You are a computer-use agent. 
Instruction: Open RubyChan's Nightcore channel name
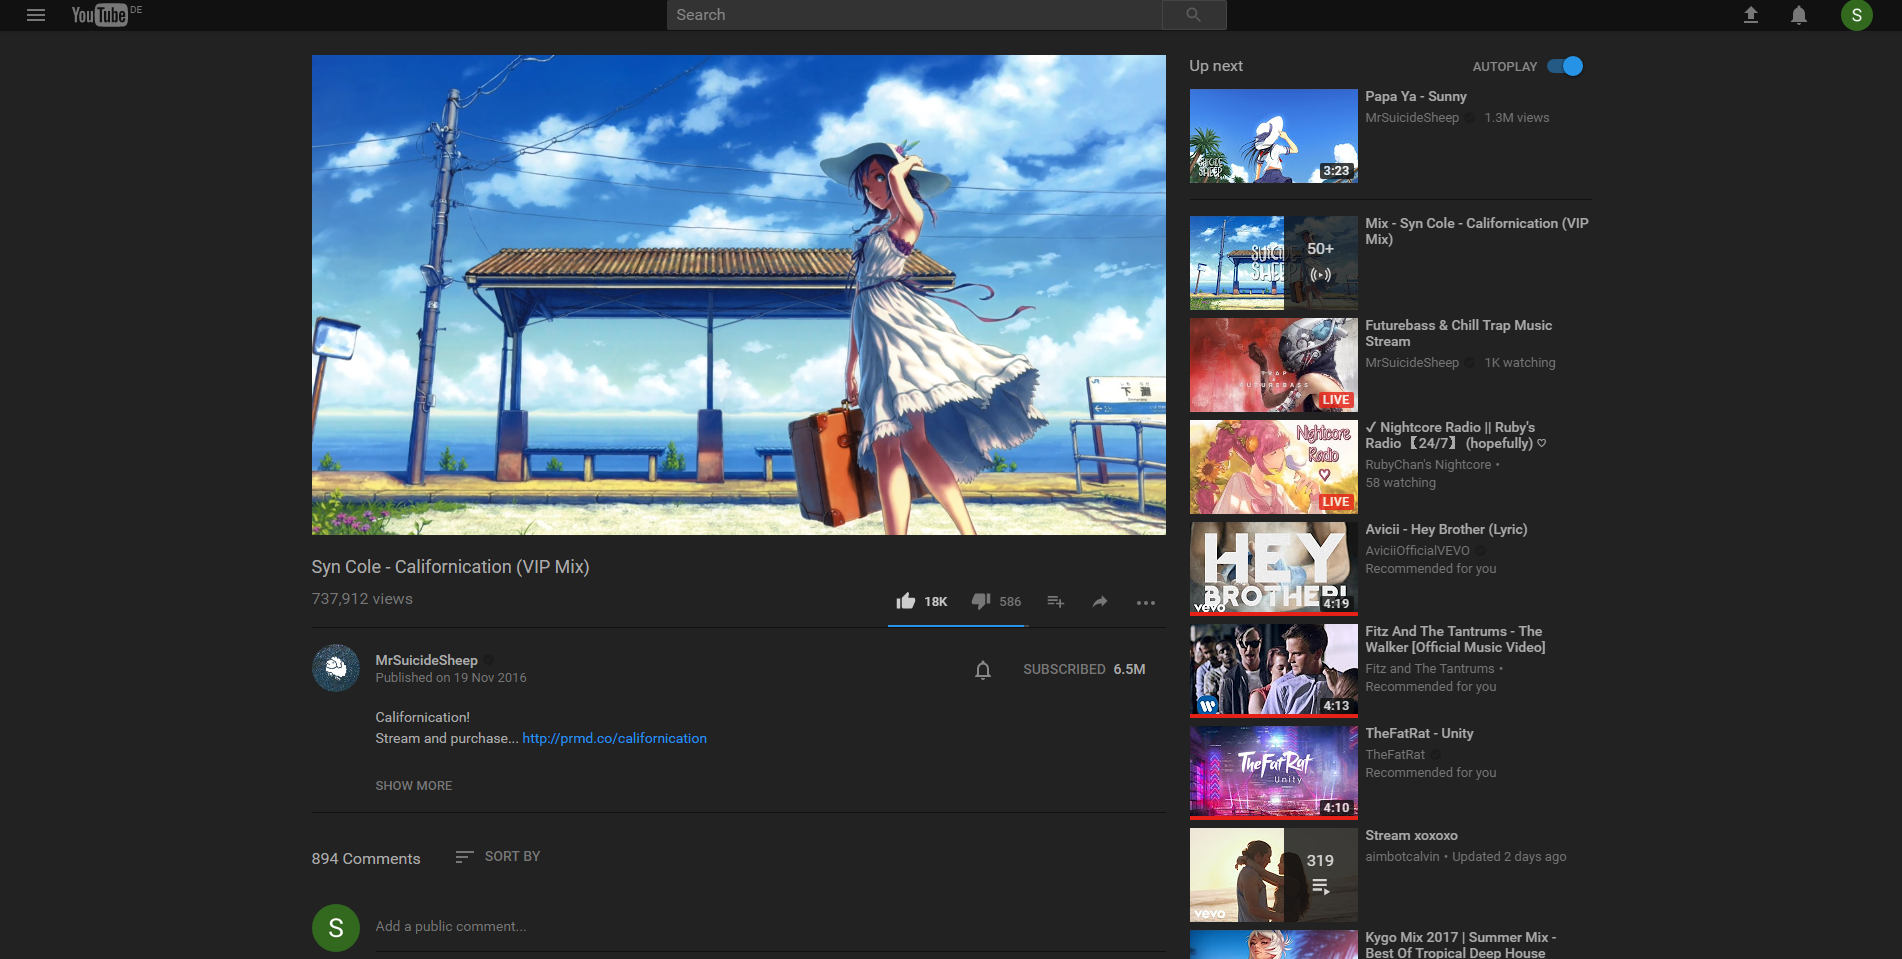pos(1428,465)
